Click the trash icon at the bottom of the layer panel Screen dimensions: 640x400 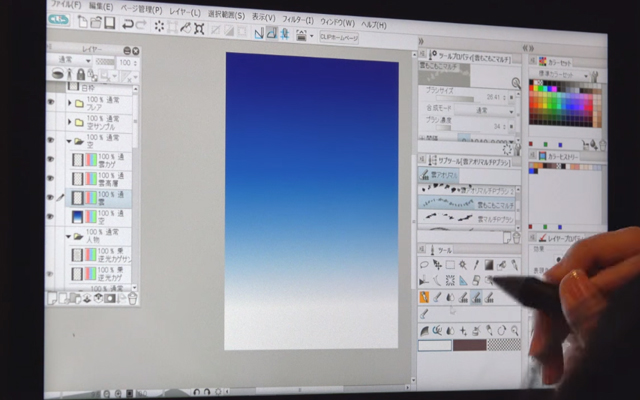132,297
